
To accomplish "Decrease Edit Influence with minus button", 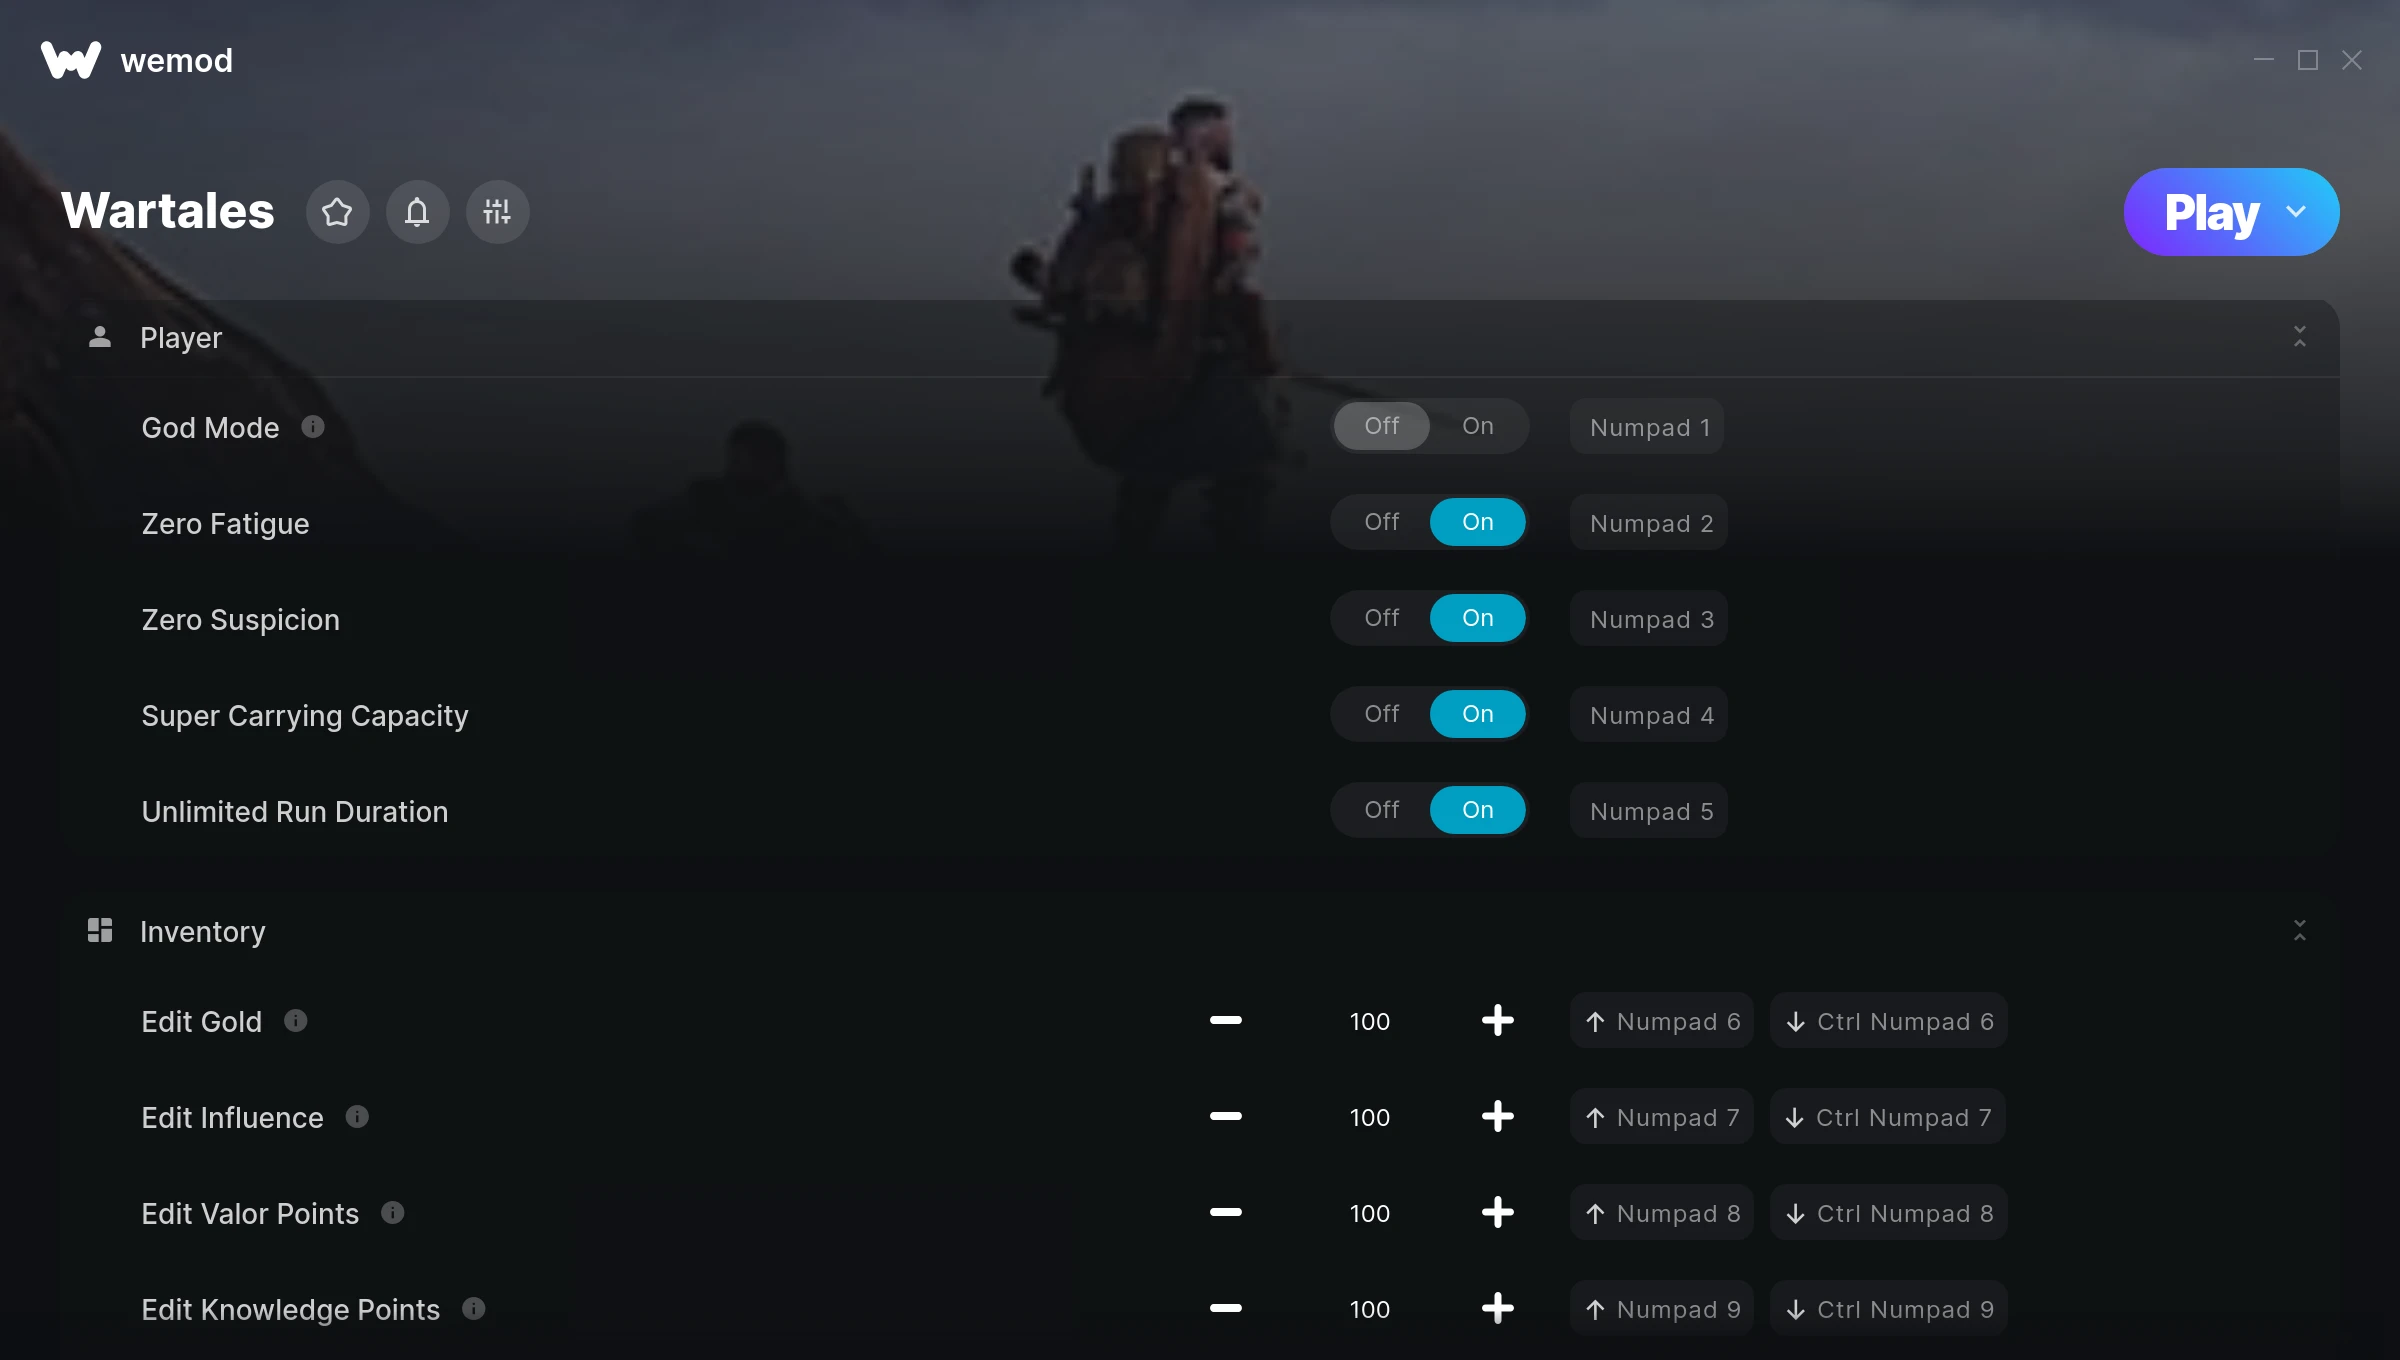I will click(x=1226, y=1117).
